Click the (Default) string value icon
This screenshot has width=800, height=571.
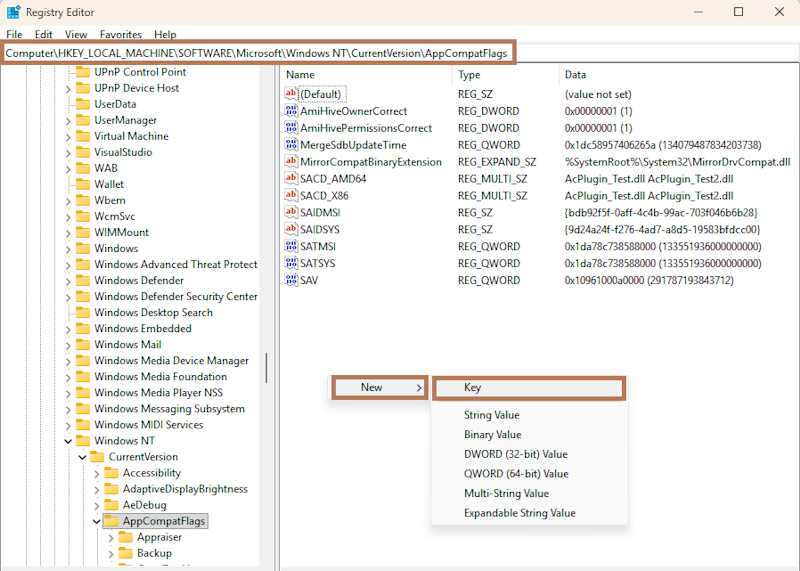point(292,94)
